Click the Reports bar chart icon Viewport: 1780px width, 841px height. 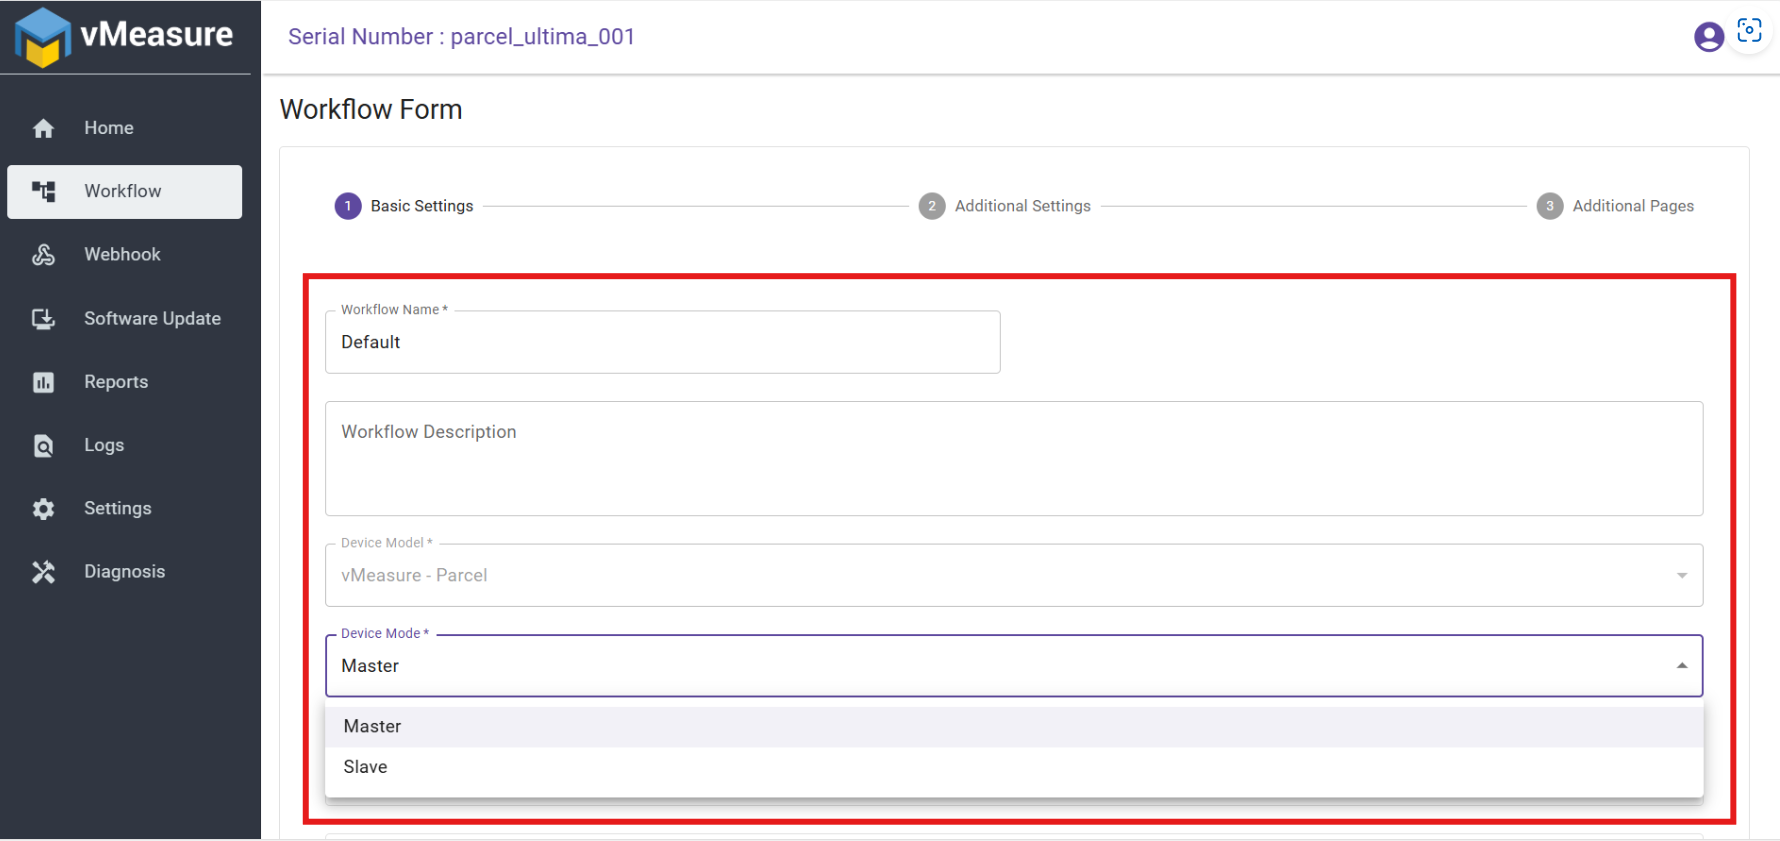pyautogui.click(x=43, y=382)
